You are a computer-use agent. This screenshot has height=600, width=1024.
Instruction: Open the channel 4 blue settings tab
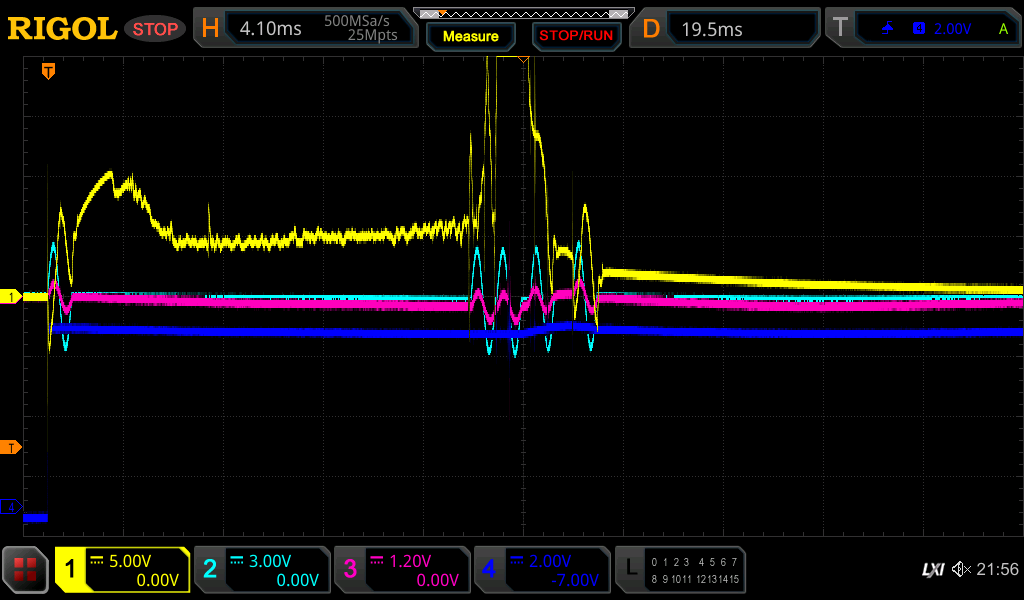(x=541, y=570)
